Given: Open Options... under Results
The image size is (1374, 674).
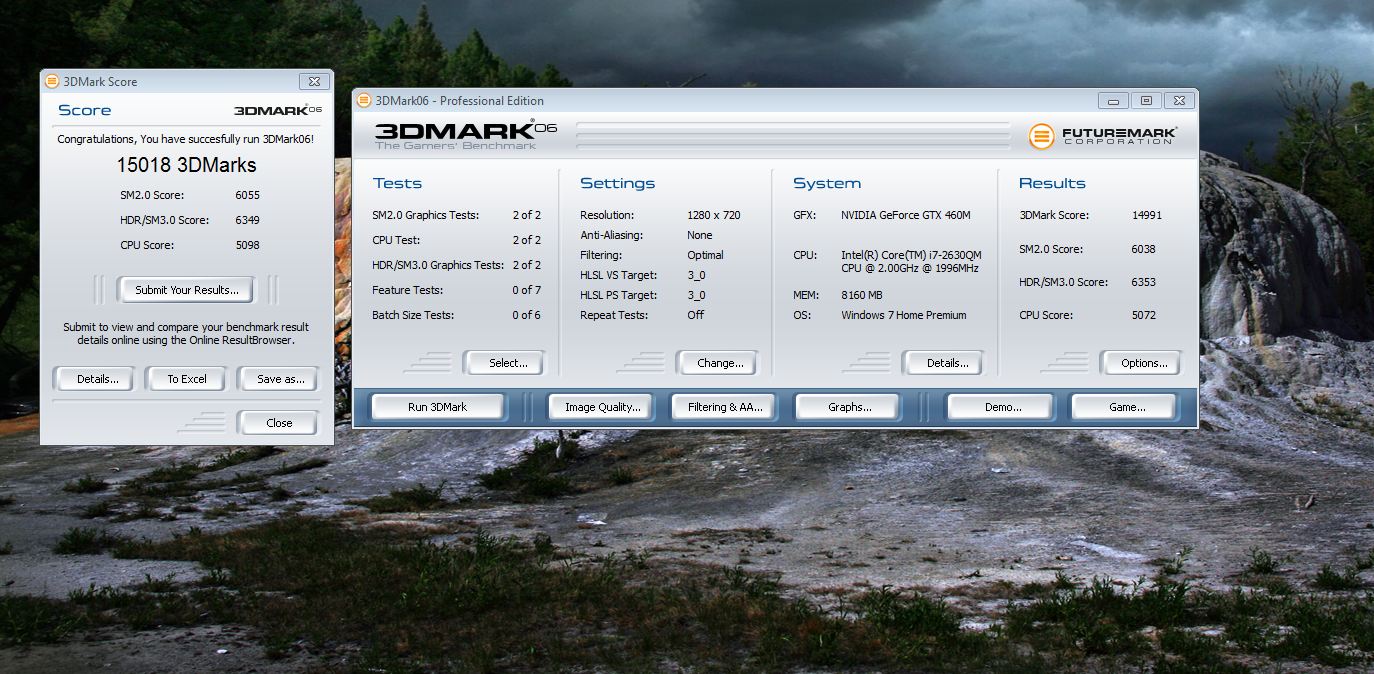Looking at the screenshot, I should click(x=1144, y=363).
